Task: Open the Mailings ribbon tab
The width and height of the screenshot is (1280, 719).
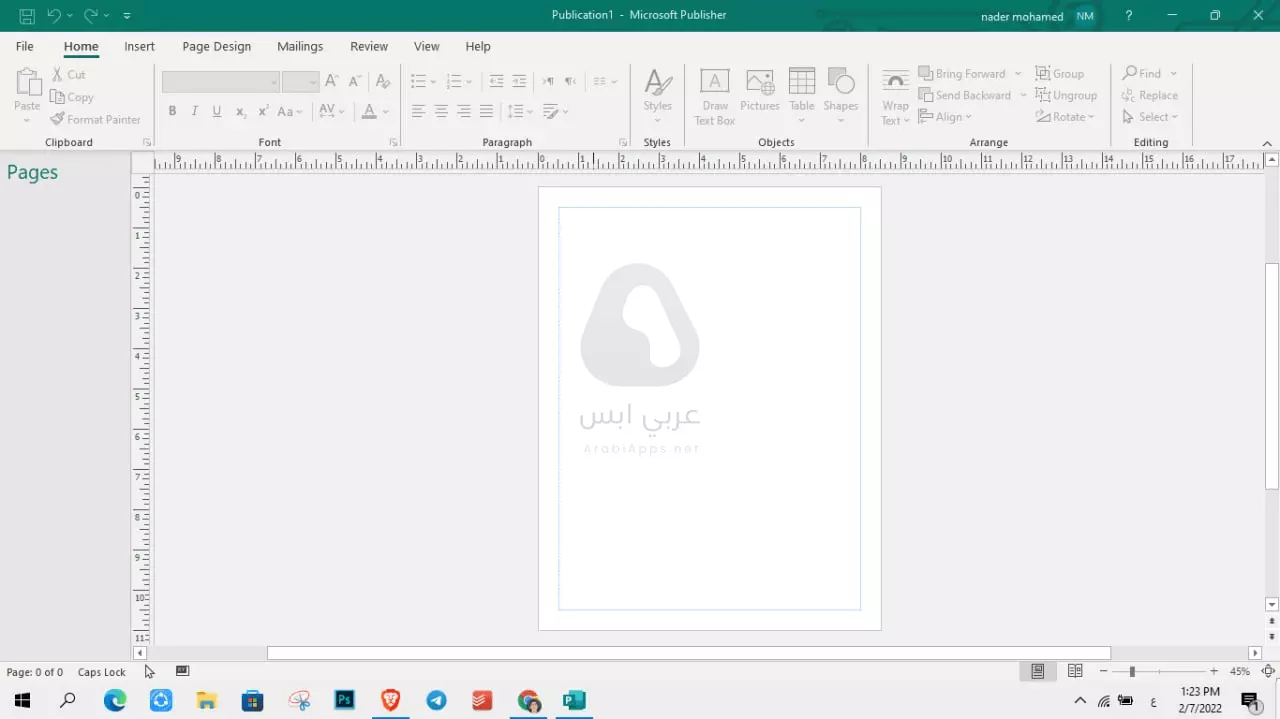Action: pos(300,46)
